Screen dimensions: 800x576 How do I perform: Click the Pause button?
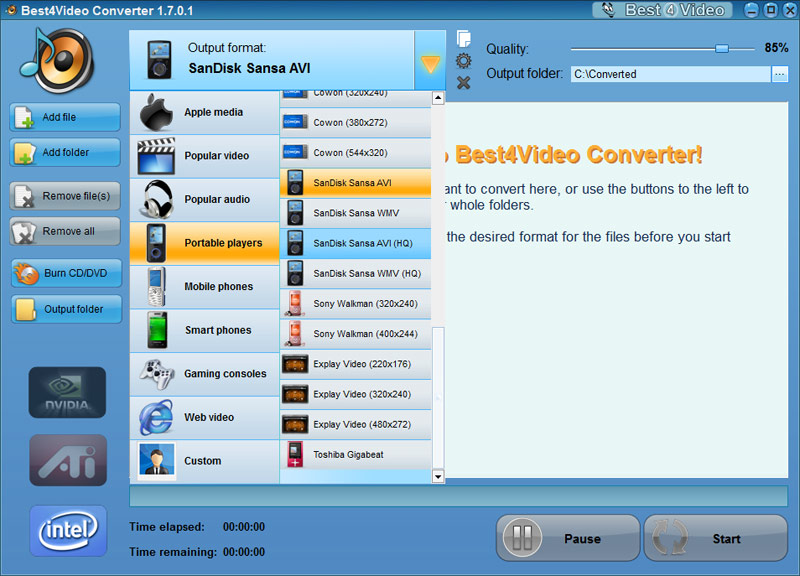(568, 538)
